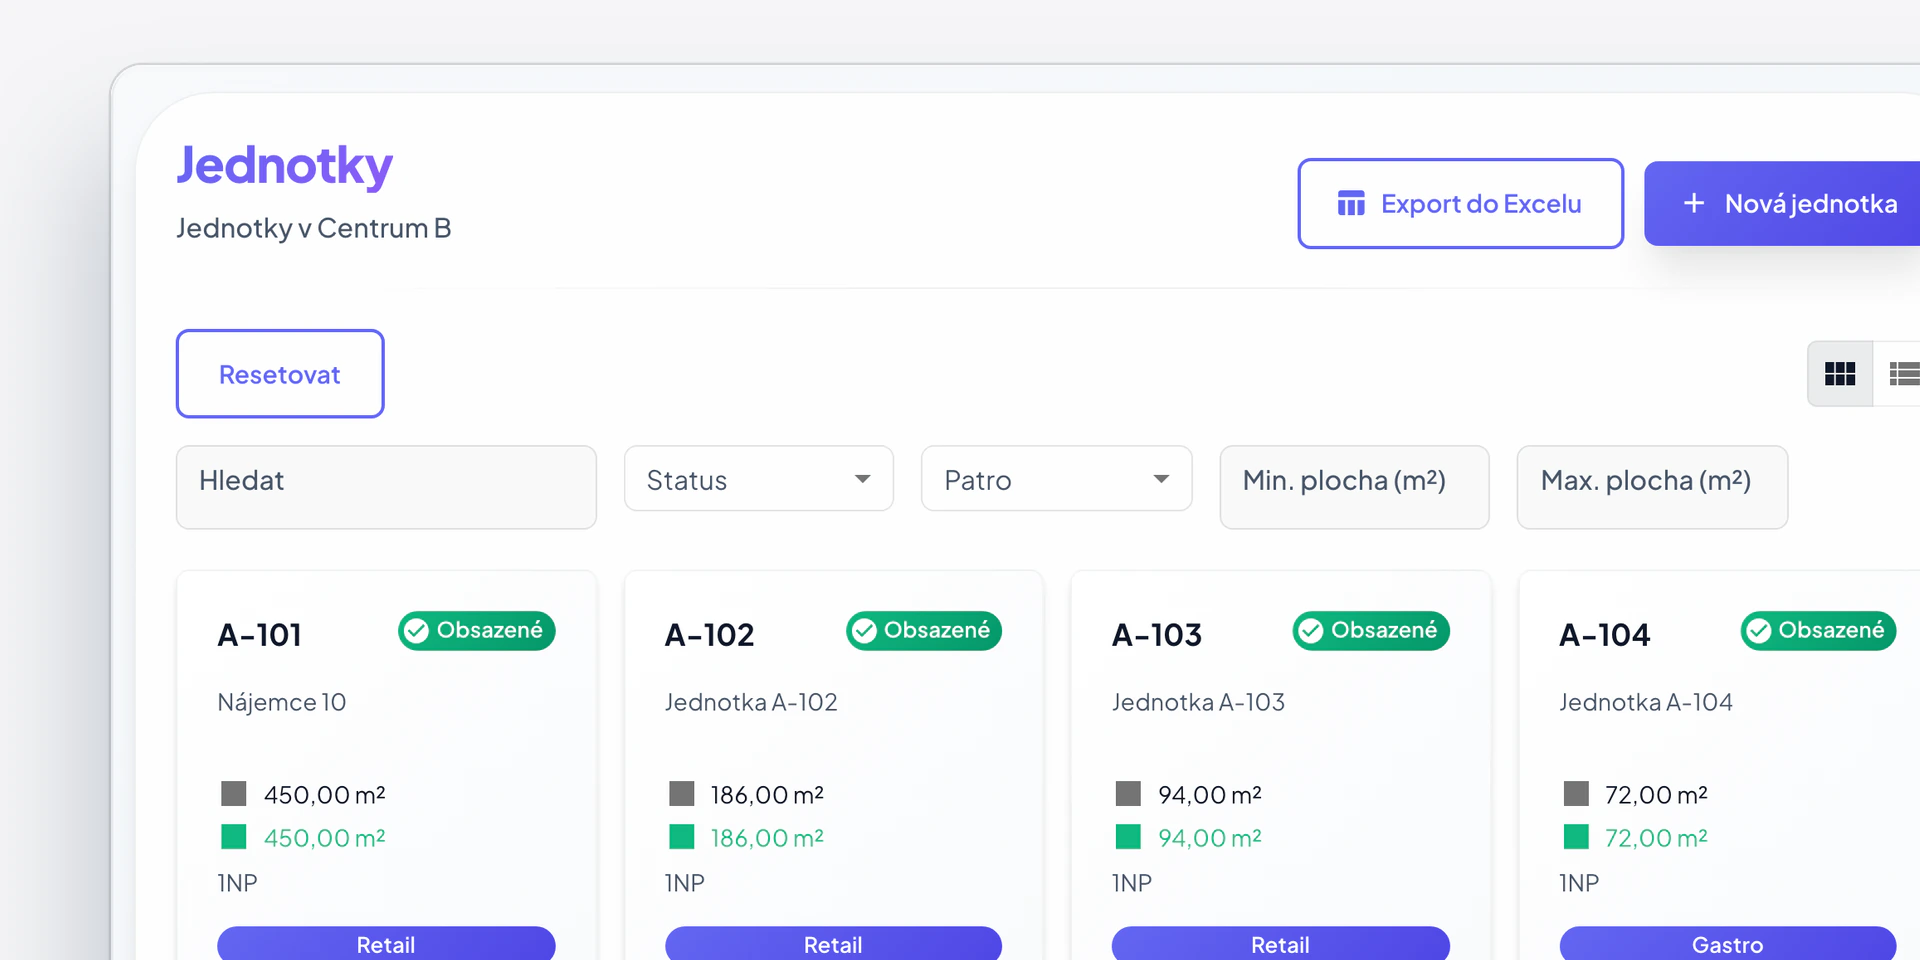
Task: Click the gray 186,00 m2 value
Action: point(767,795)
